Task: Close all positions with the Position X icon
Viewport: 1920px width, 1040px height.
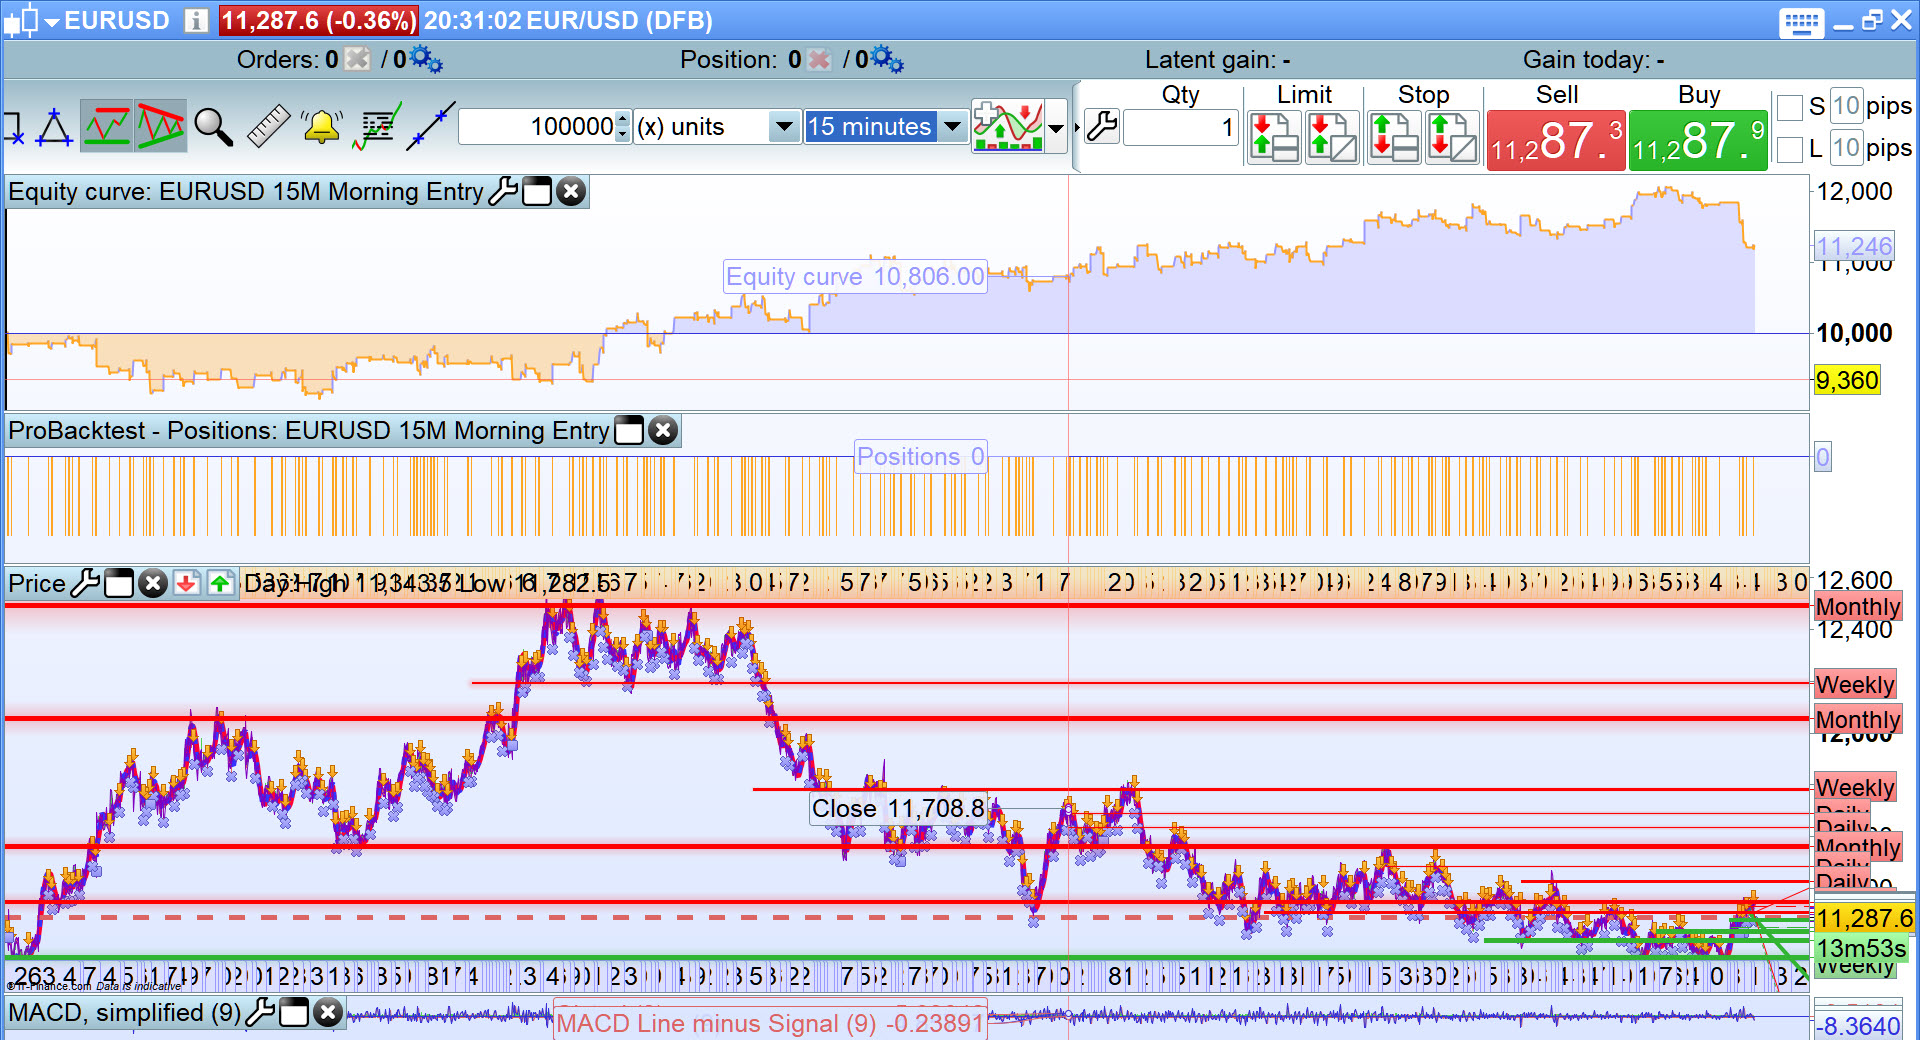Action: tap(819, 60)
